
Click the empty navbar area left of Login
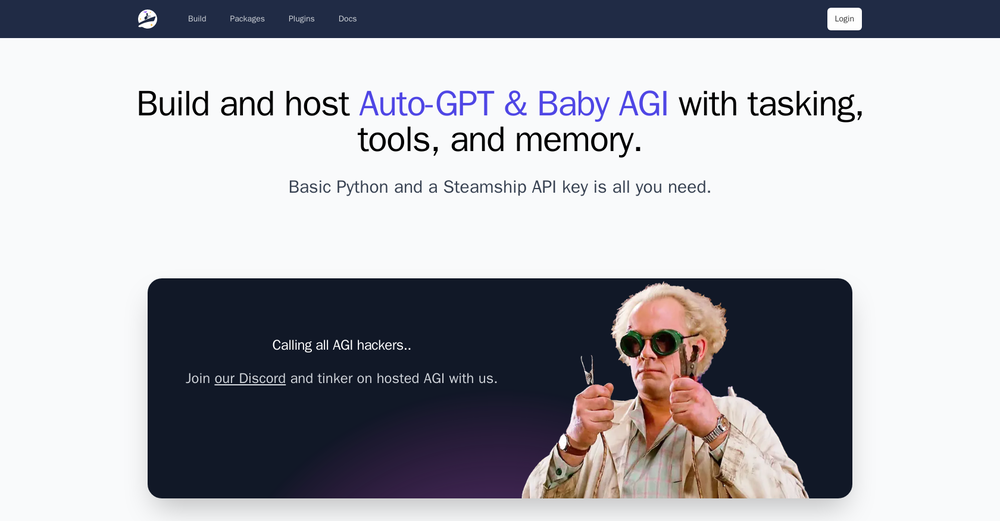click(600, 19)
